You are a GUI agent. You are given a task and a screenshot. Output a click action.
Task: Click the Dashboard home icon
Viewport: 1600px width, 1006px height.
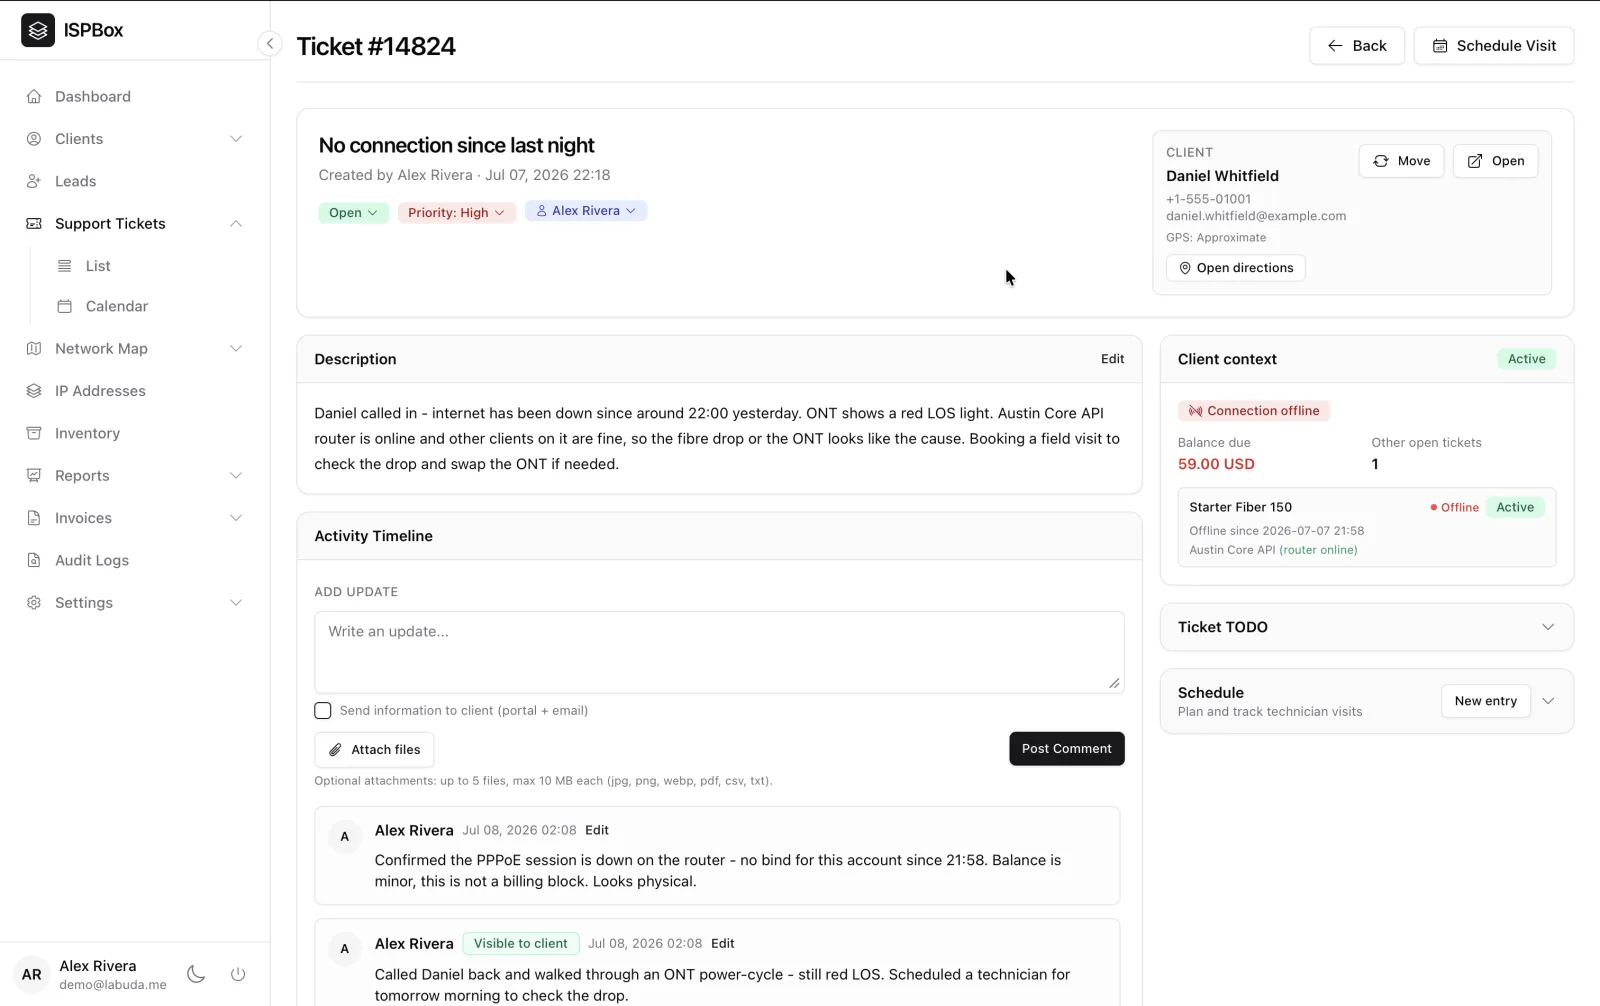(34, 97)
